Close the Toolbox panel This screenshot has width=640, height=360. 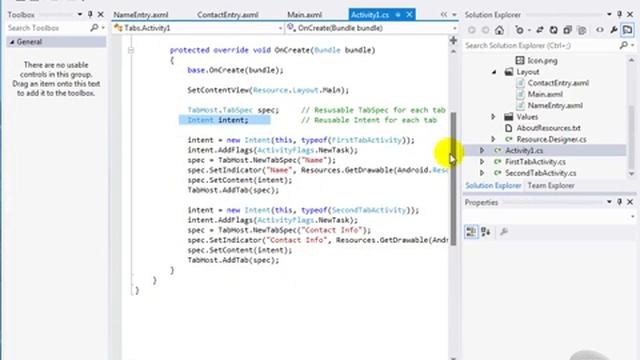point(100,15)
